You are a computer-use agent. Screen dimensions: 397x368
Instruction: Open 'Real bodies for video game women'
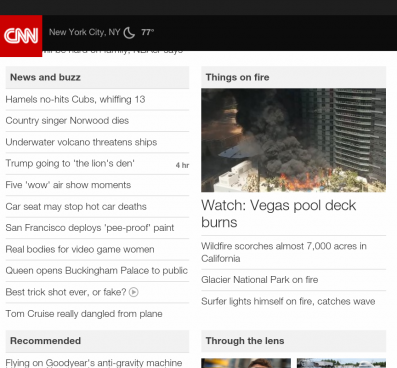[80, 249]
